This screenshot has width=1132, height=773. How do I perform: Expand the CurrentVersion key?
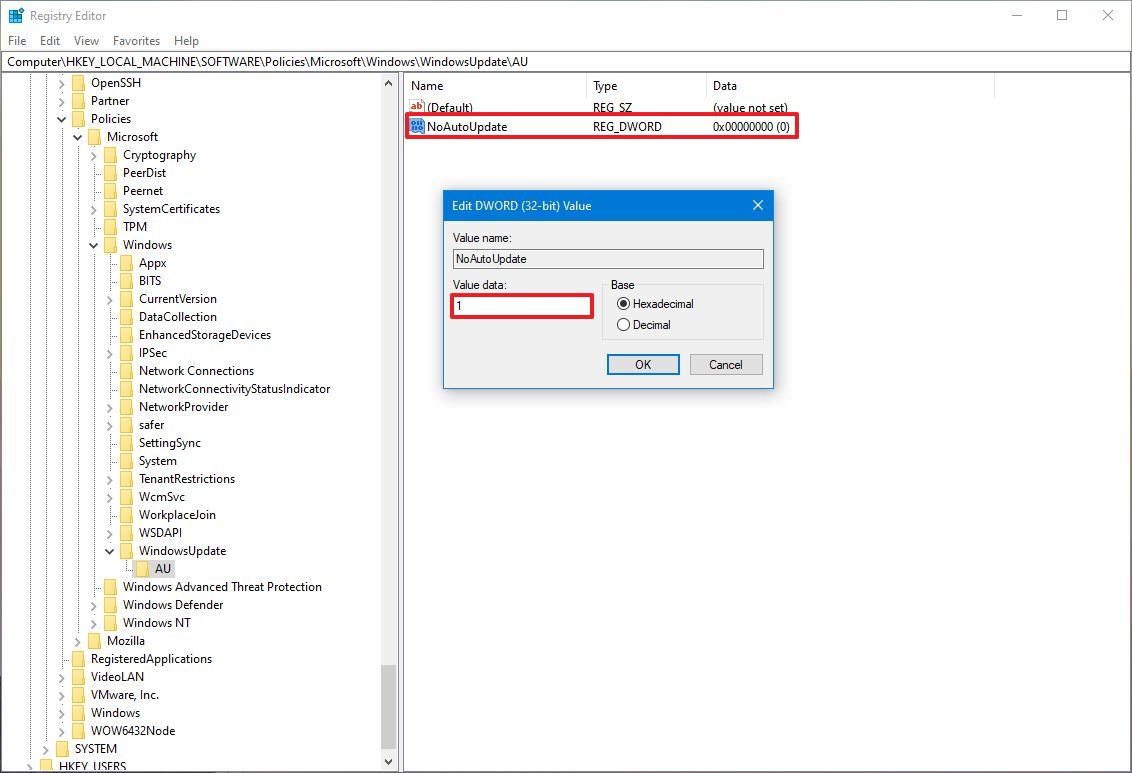click(x=109, y=299)
